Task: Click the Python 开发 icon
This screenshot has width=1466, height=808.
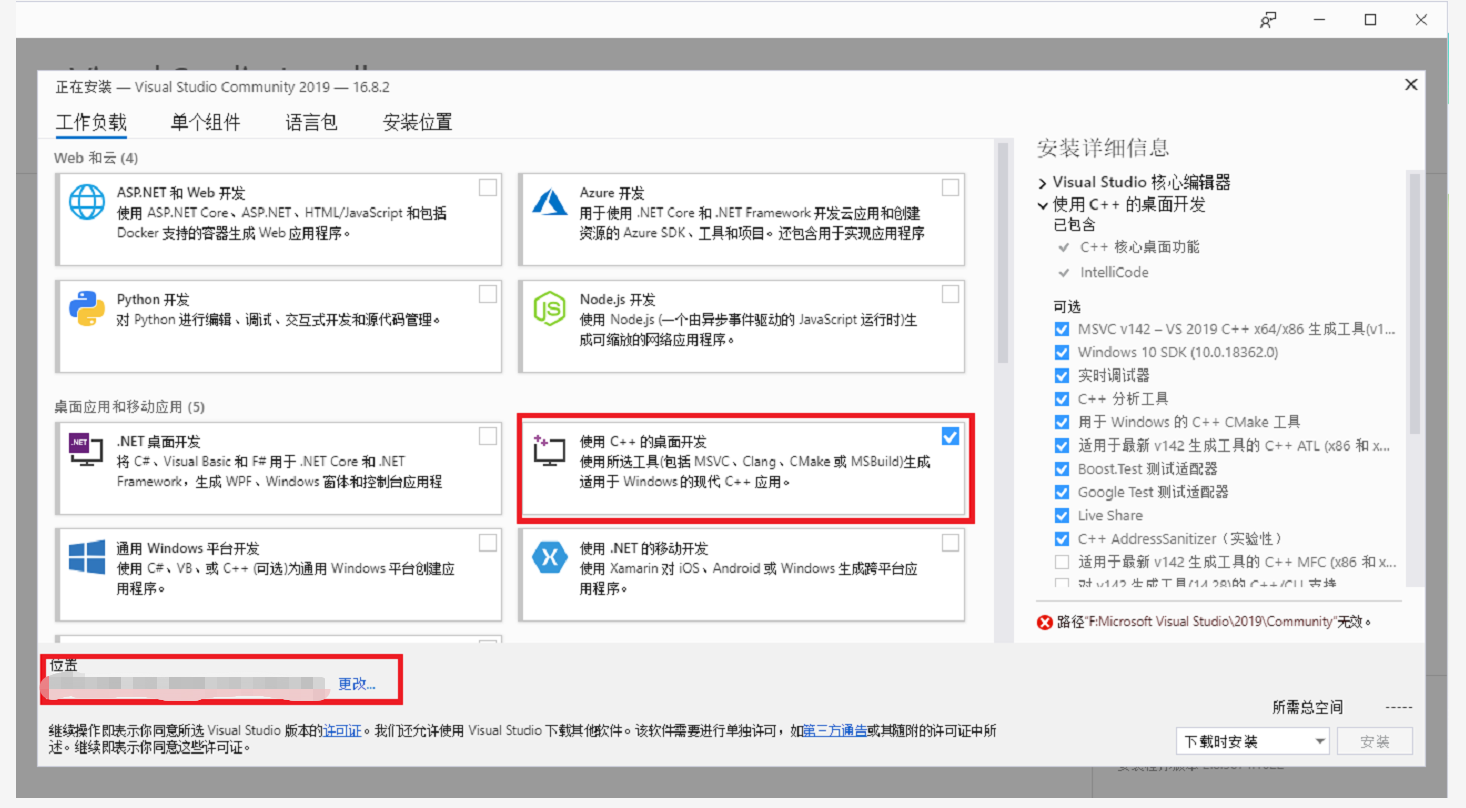Action: coord(87,307)
